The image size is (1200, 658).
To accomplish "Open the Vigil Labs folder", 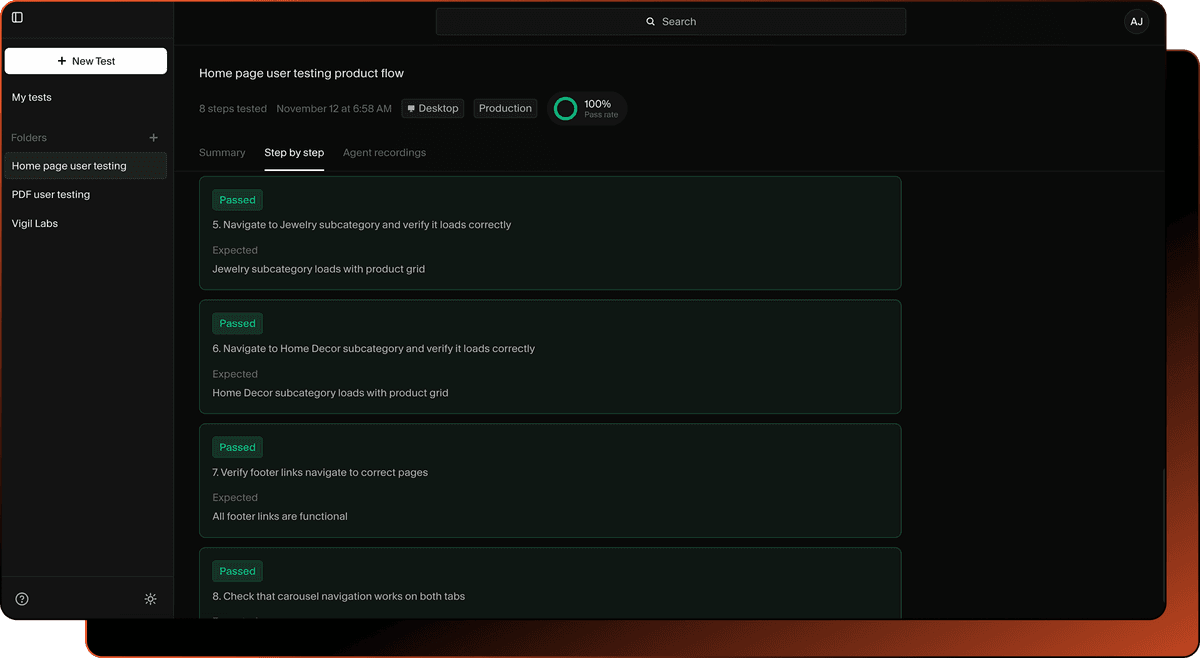I will tap(35, 224).
